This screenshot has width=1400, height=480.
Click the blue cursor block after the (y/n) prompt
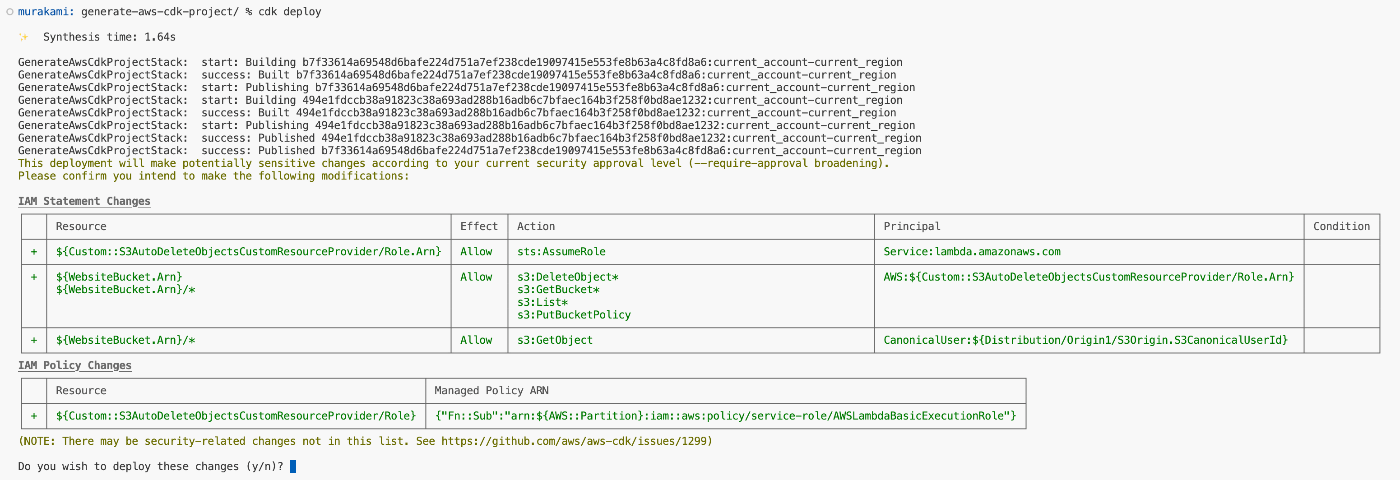tap(292, 467)
